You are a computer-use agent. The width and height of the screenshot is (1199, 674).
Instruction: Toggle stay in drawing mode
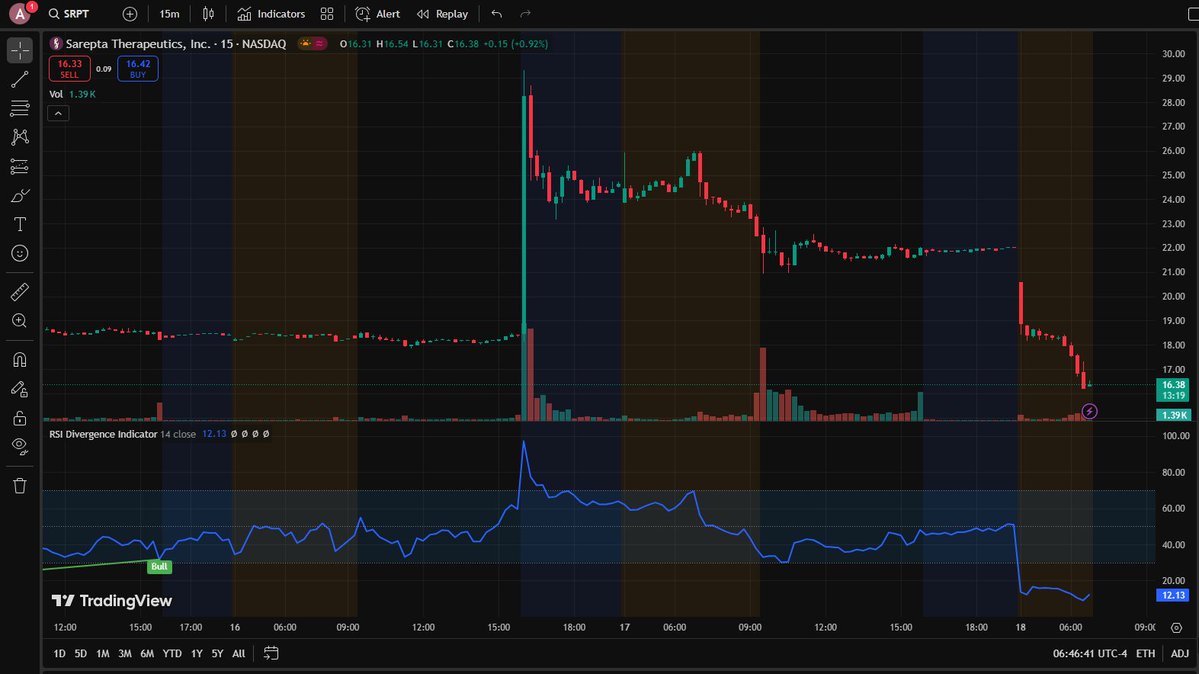pyautogui.click(x=20, y=389)
